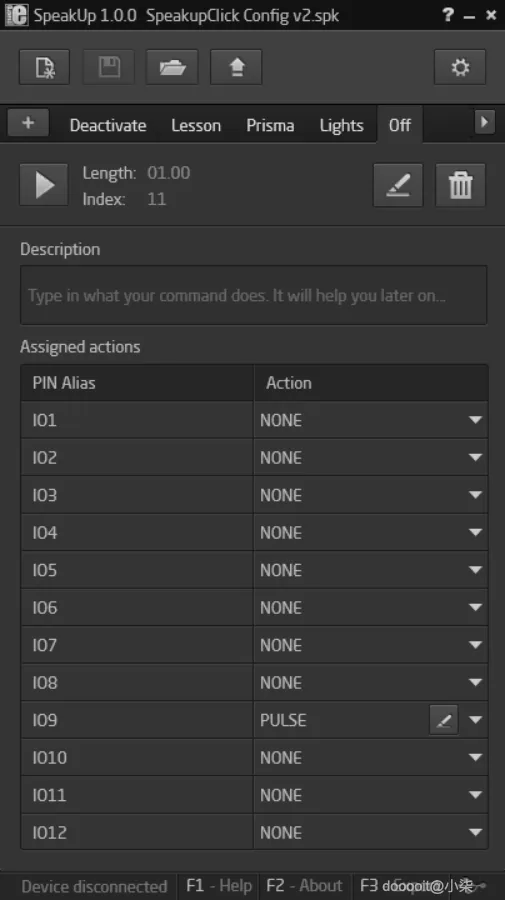Screen dimensions: 505x900
Task: Switch to the Lights tab
Action: pos(341,125)
